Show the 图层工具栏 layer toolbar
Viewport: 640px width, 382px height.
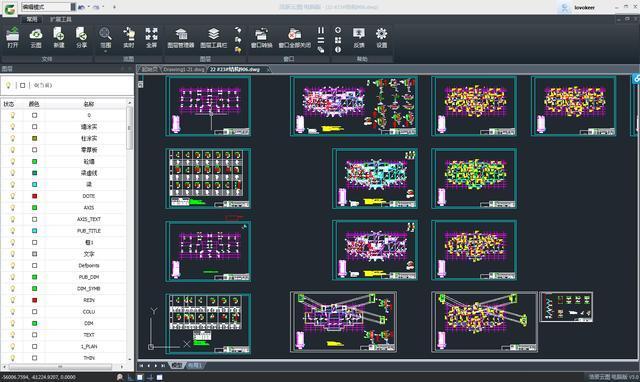pos(213,37)
